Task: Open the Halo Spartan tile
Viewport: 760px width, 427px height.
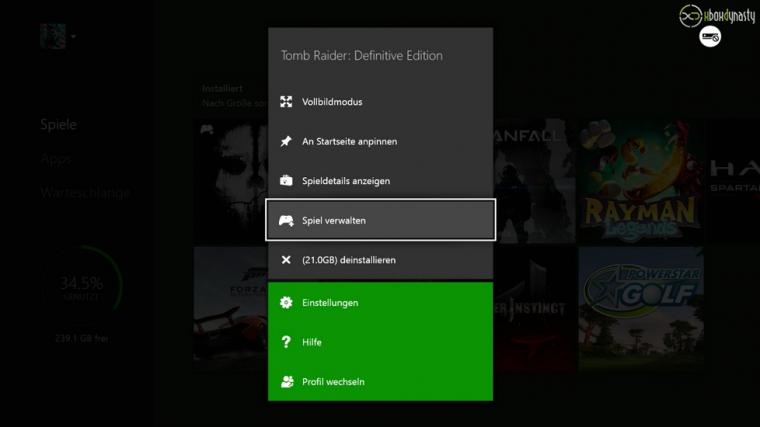Action: 733,181
